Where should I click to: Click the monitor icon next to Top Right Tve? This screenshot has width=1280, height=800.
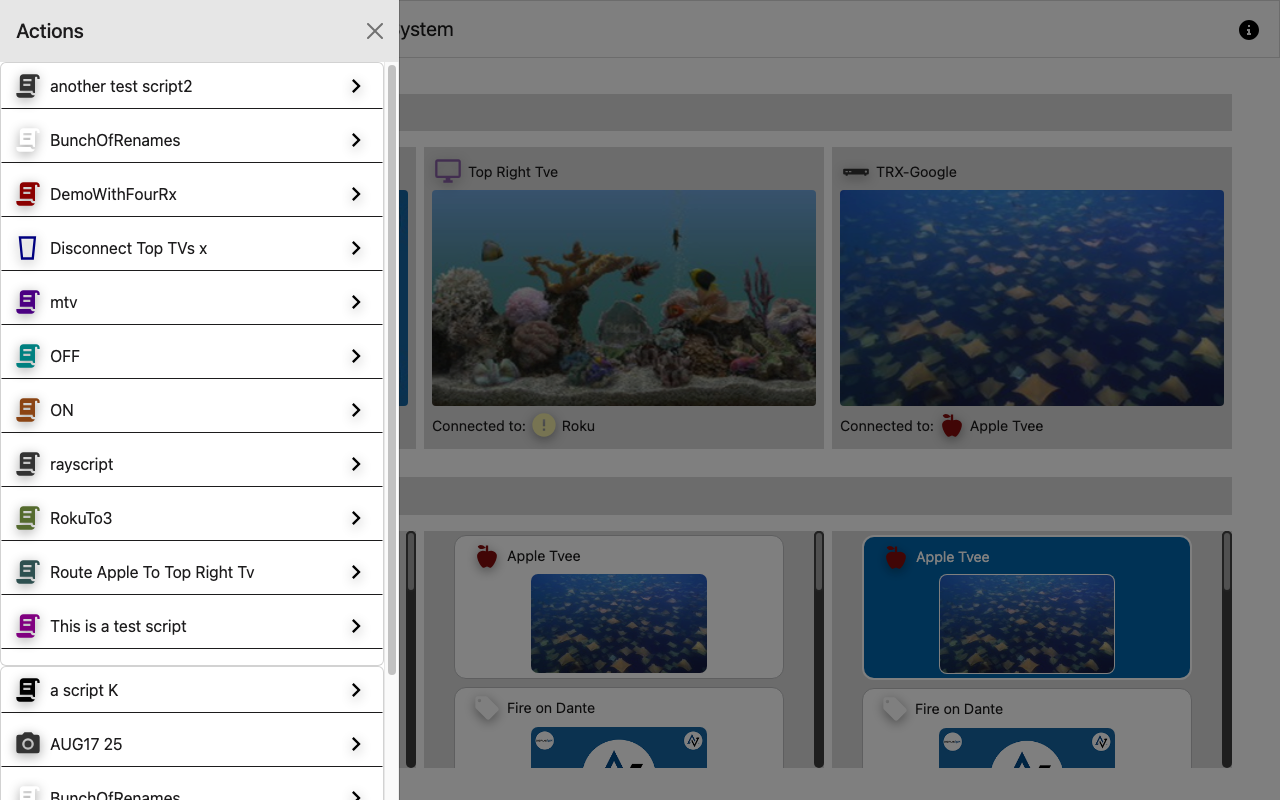pyautogui.click(x=448, y=171)
